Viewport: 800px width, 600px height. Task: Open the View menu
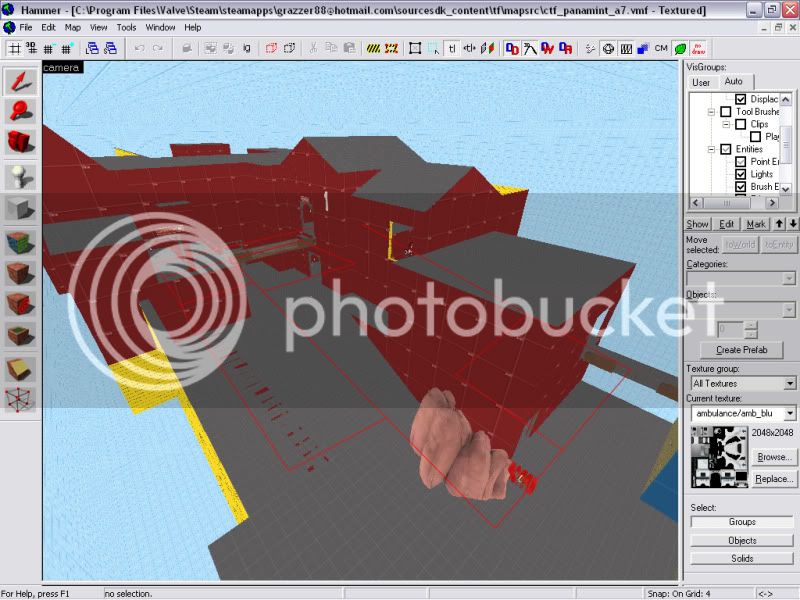[x=98, y=28]
